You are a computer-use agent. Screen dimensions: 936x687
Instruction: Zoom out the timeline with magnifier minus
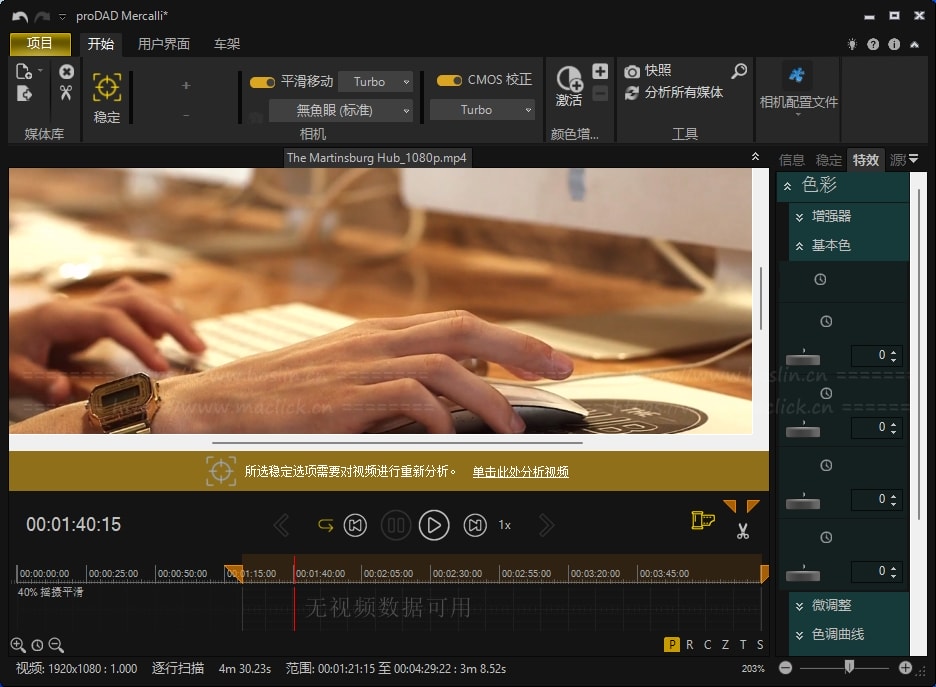[56, 645]
